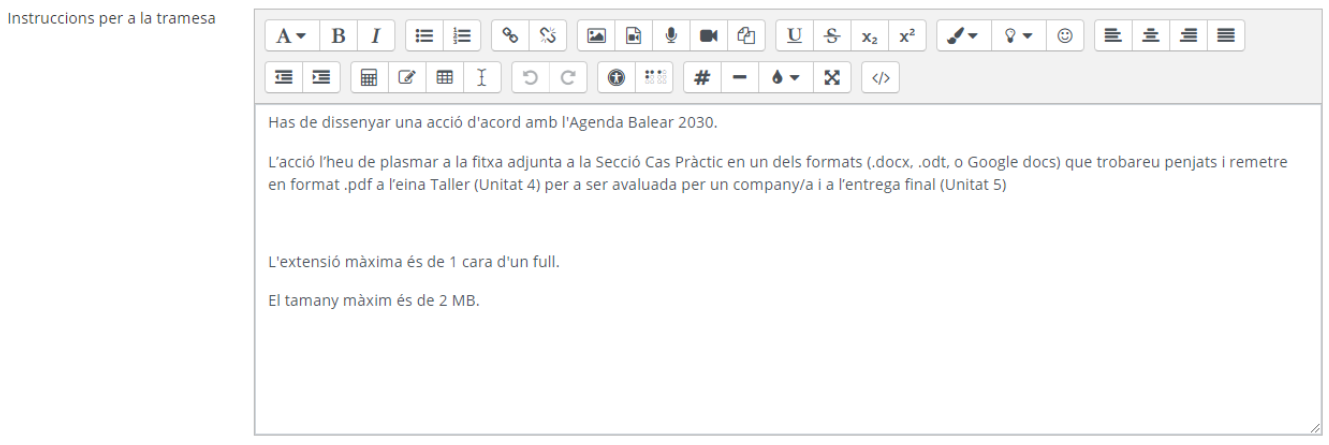Click the editor resize handle corner
Viewport: 1329px width, 445px height.
pos(1314,427)
